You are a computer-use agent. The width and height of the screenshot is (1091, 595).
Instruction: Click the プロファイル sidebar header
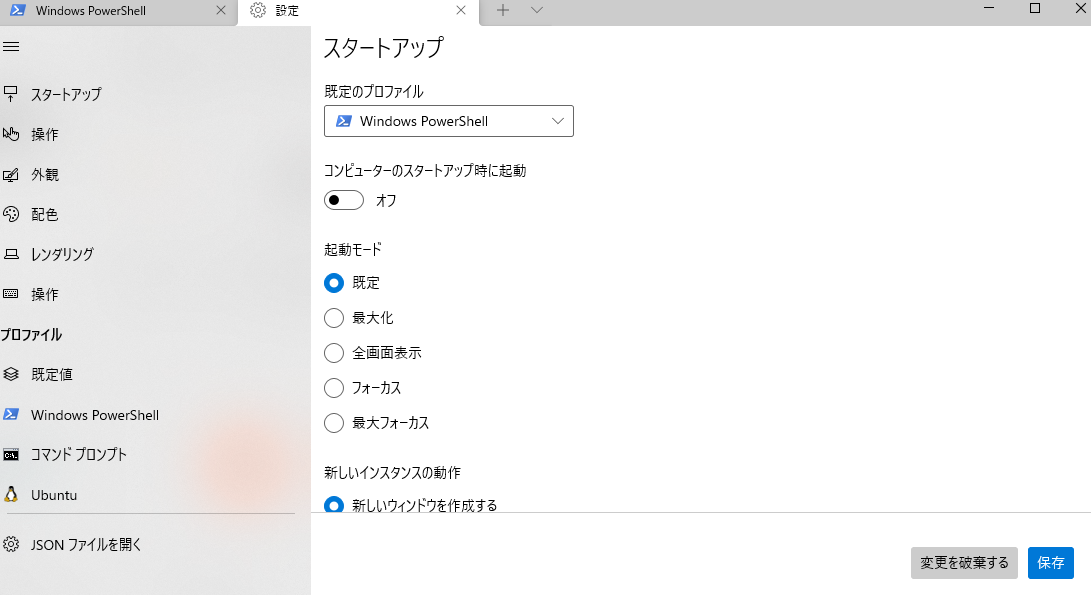tap(31, 335)
